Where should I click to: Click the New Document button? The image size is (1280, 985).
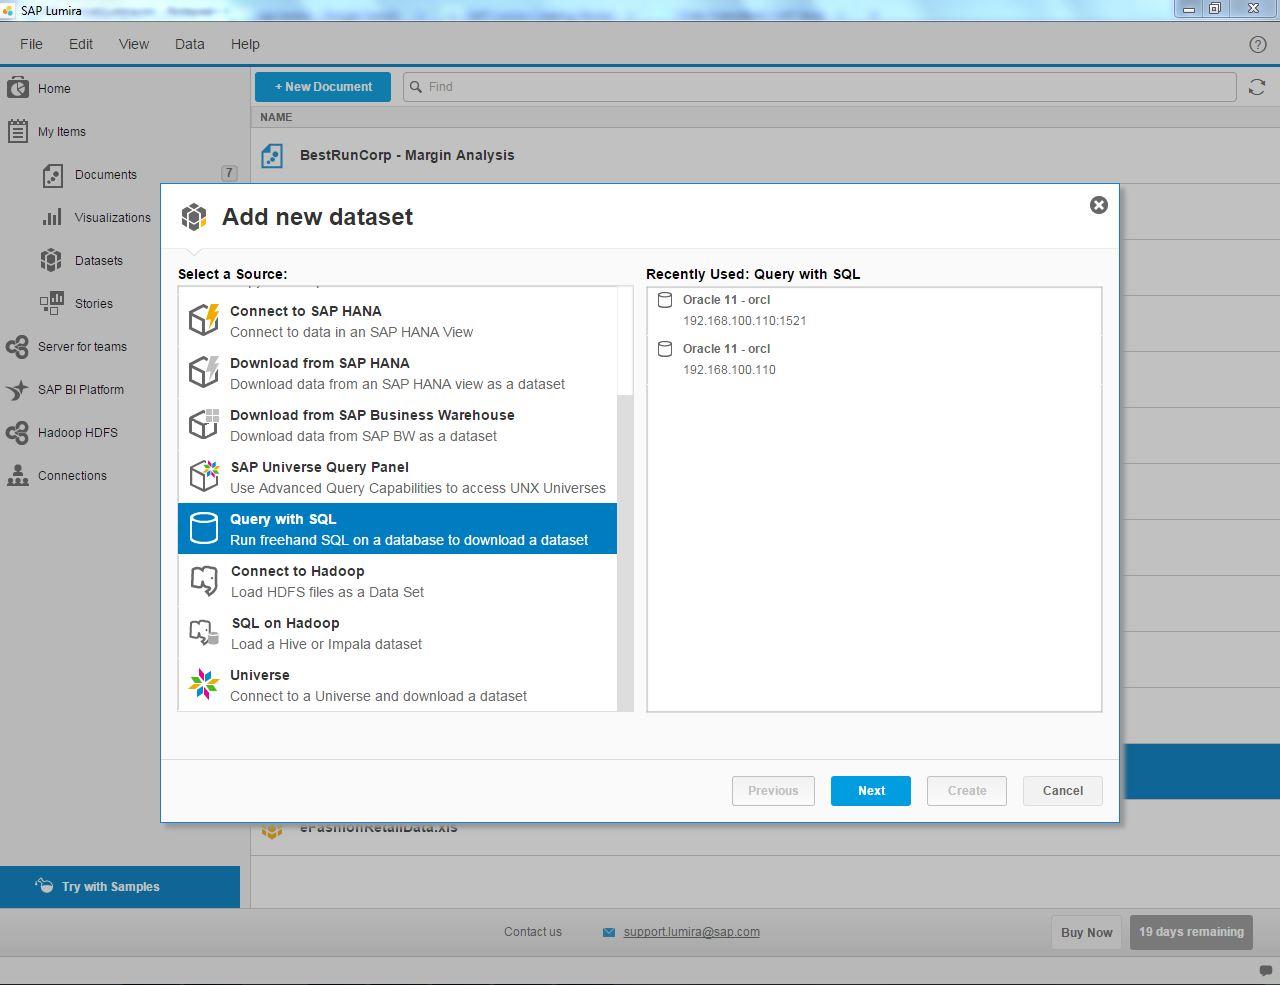tap(323, 87)
